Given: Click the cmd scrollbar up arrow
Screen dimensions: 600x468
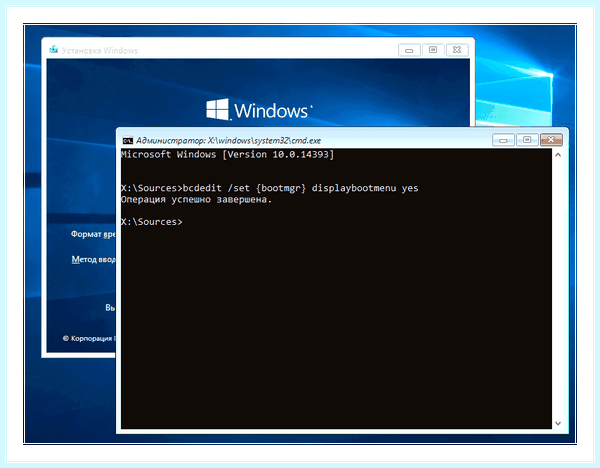Looking at the screenshot, I should tap(558, 155).
